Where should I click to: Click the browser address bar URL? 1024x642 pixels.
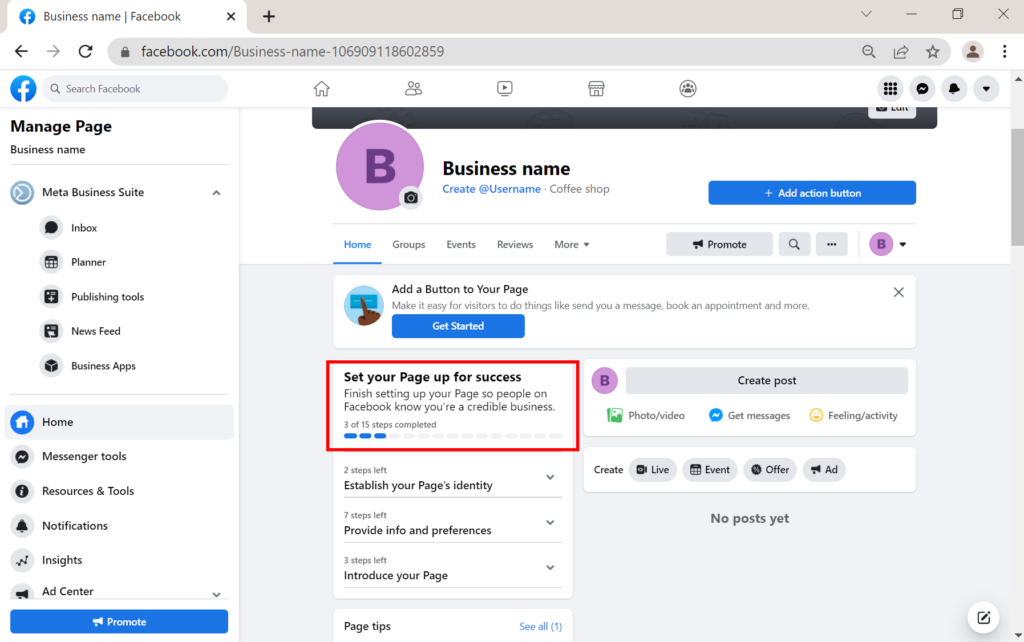(x=293, y=52)
